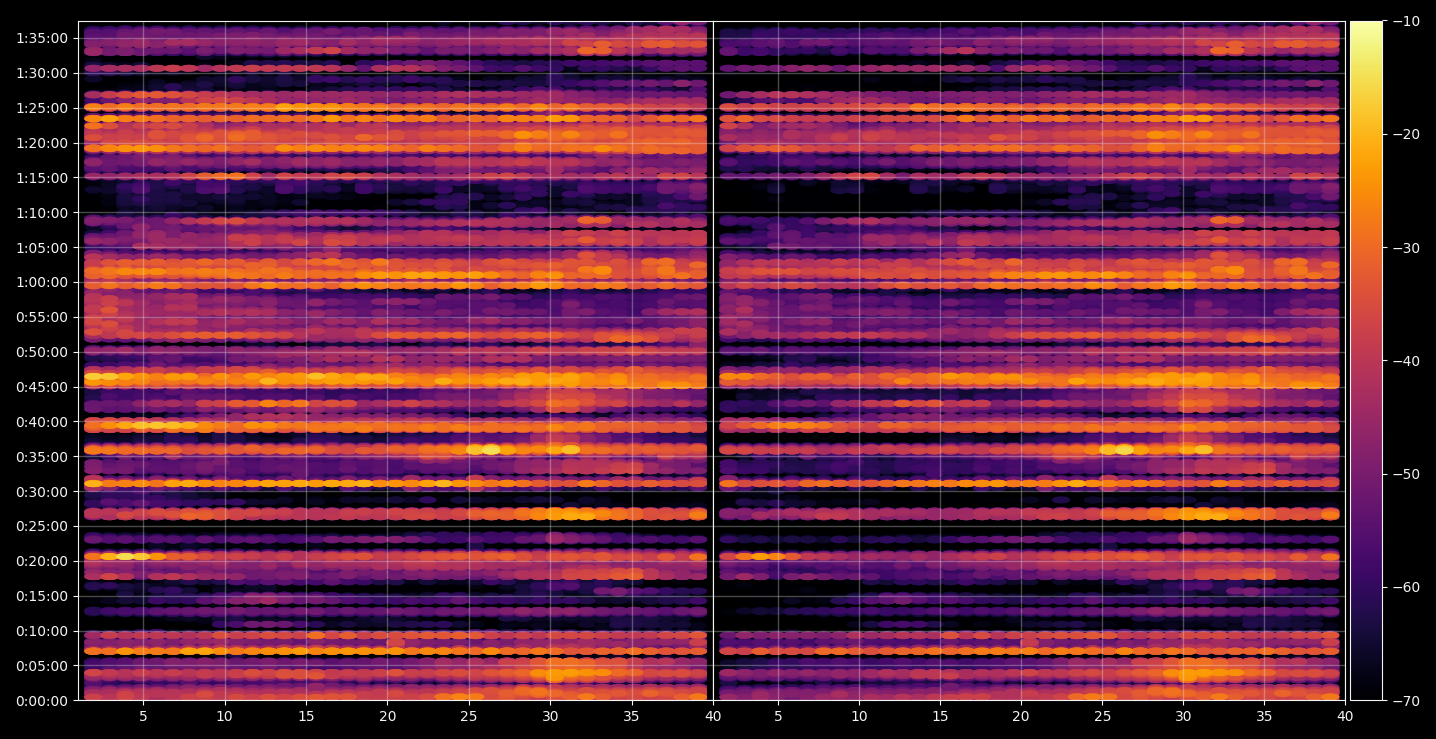Click the inferno colorbar gradient strip
1436x739 pixels.
click(x=1366, y=361)
